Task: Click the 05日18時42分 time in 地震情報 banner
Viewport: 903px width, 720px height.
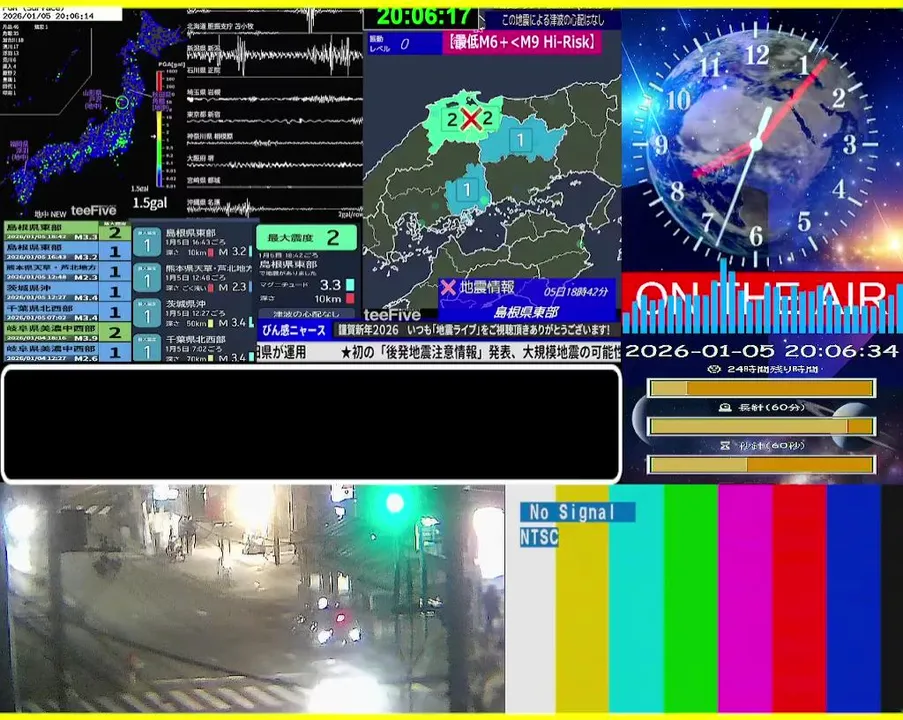Action: pyautogui.click(x=576, y=291)
